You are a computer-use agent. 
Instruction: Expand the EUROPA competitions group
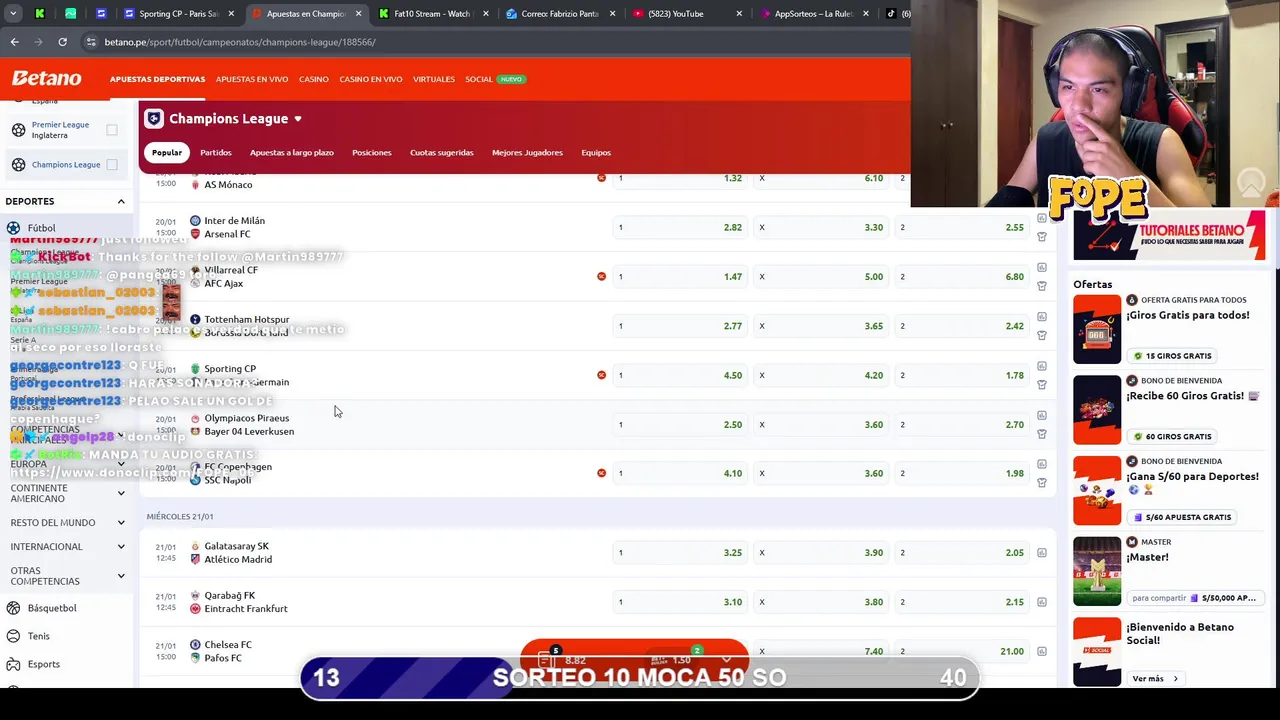(x=121, y=464)
